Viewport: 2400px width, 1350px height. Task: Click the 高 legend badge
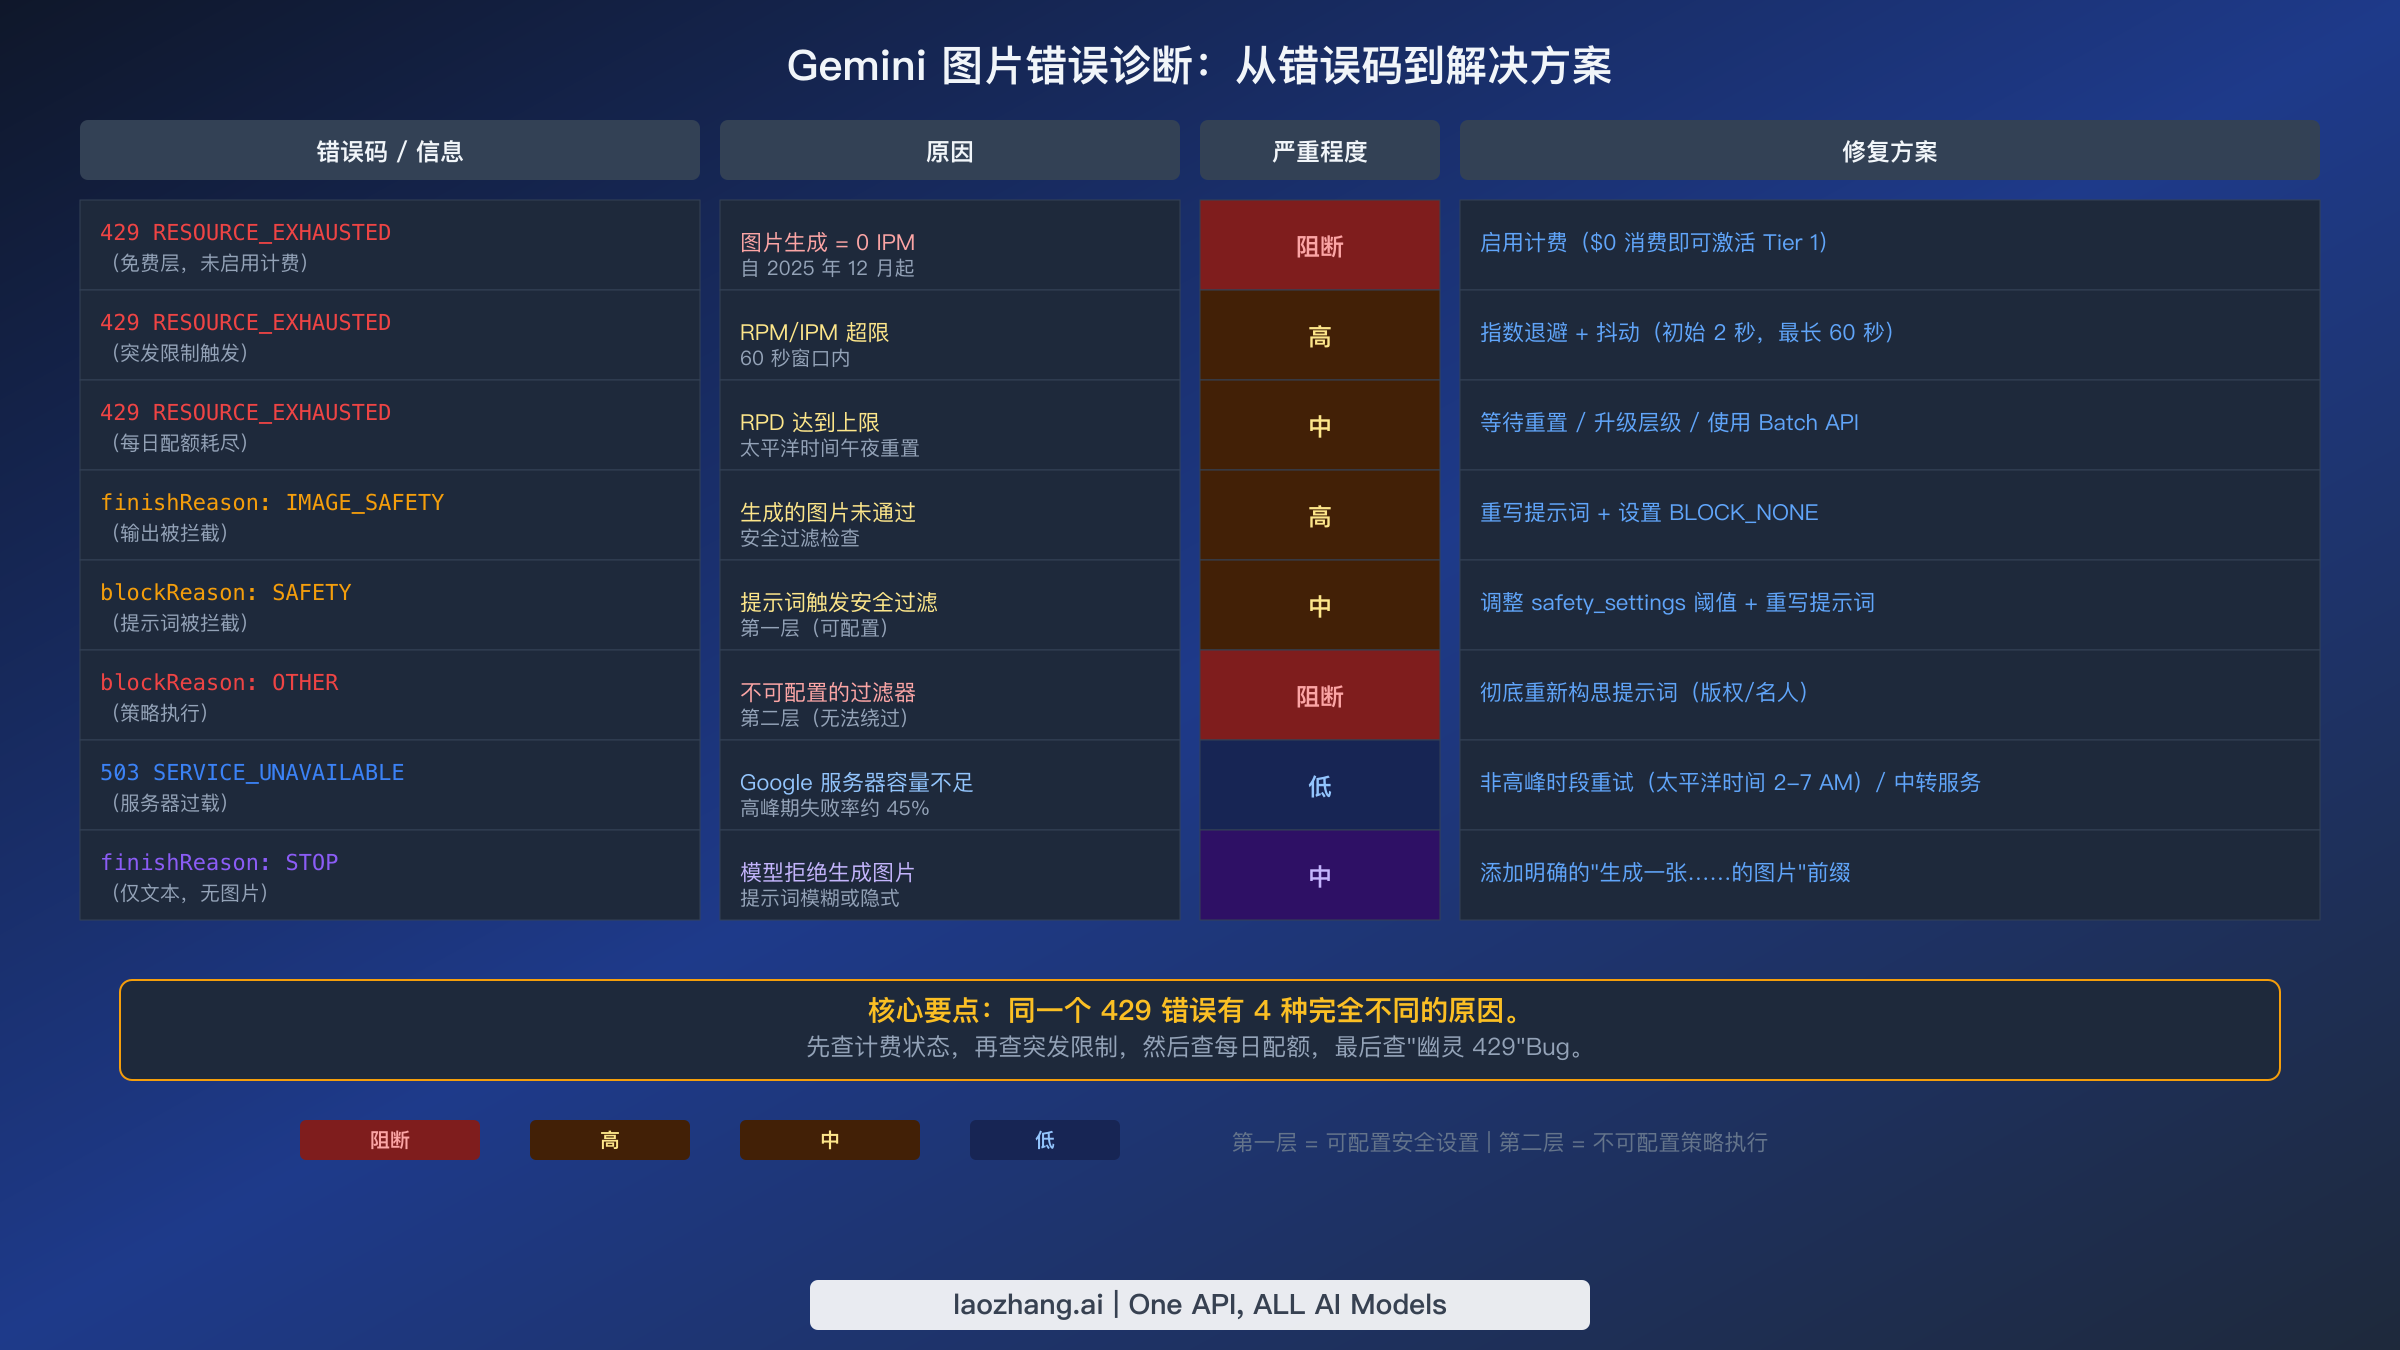coord(609,1140)
